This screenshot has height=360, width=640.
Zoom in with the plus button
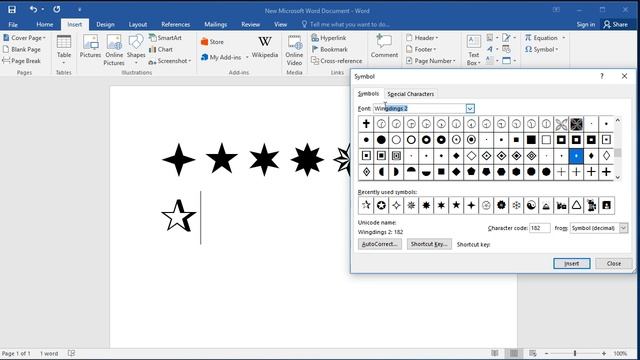tap(604, 353)
